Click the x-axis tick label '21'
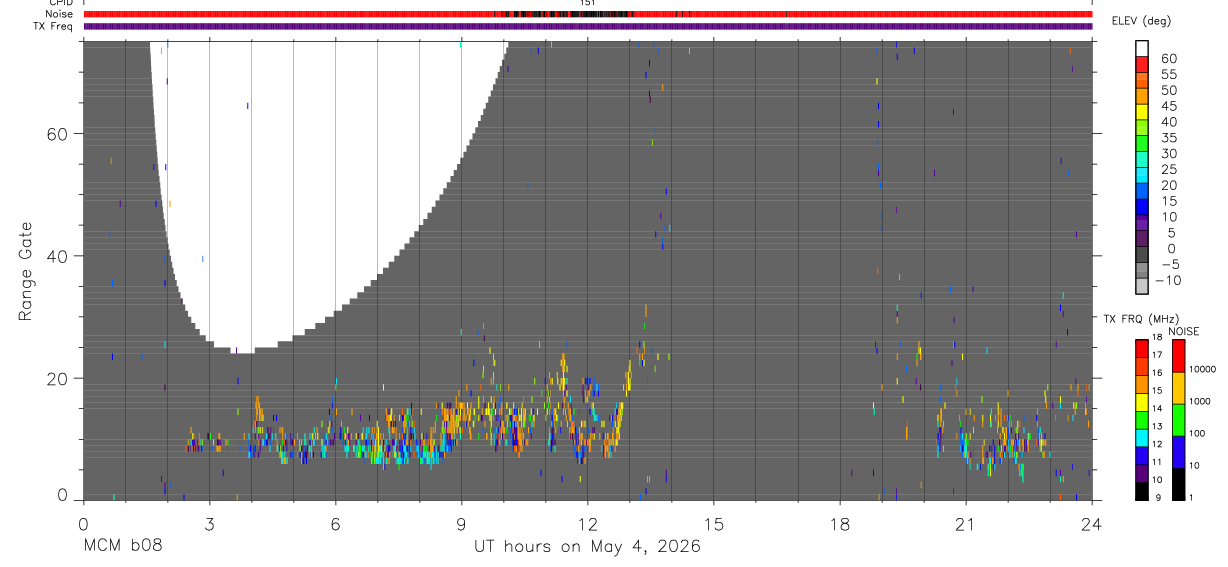 coord(965,524)
